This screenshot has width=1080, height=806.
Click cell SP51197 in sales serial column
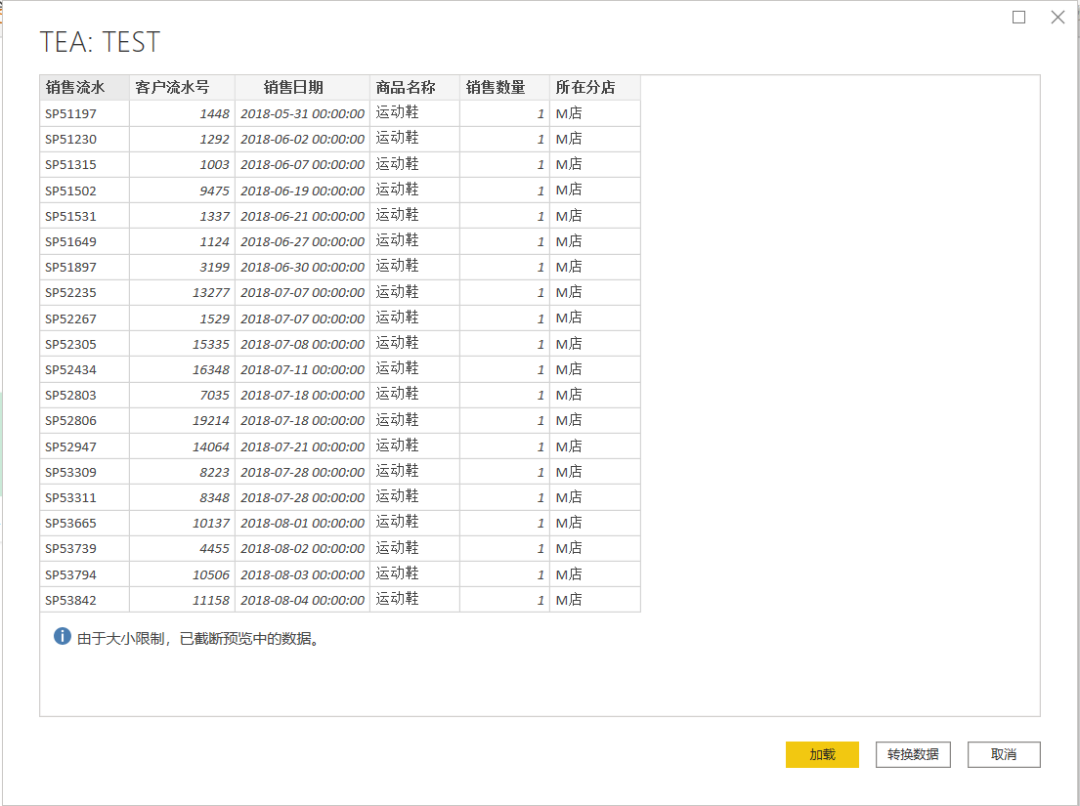click(85, 114)
